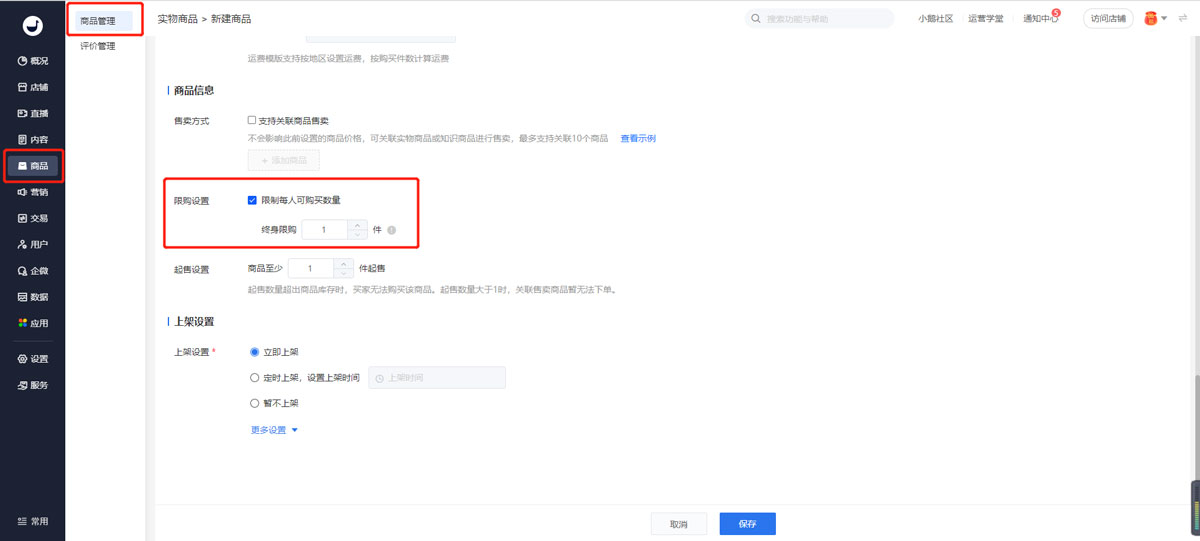Open 应用 apps section in the sidebar
The image size is (1200, 541).
[x=33, y=323]
